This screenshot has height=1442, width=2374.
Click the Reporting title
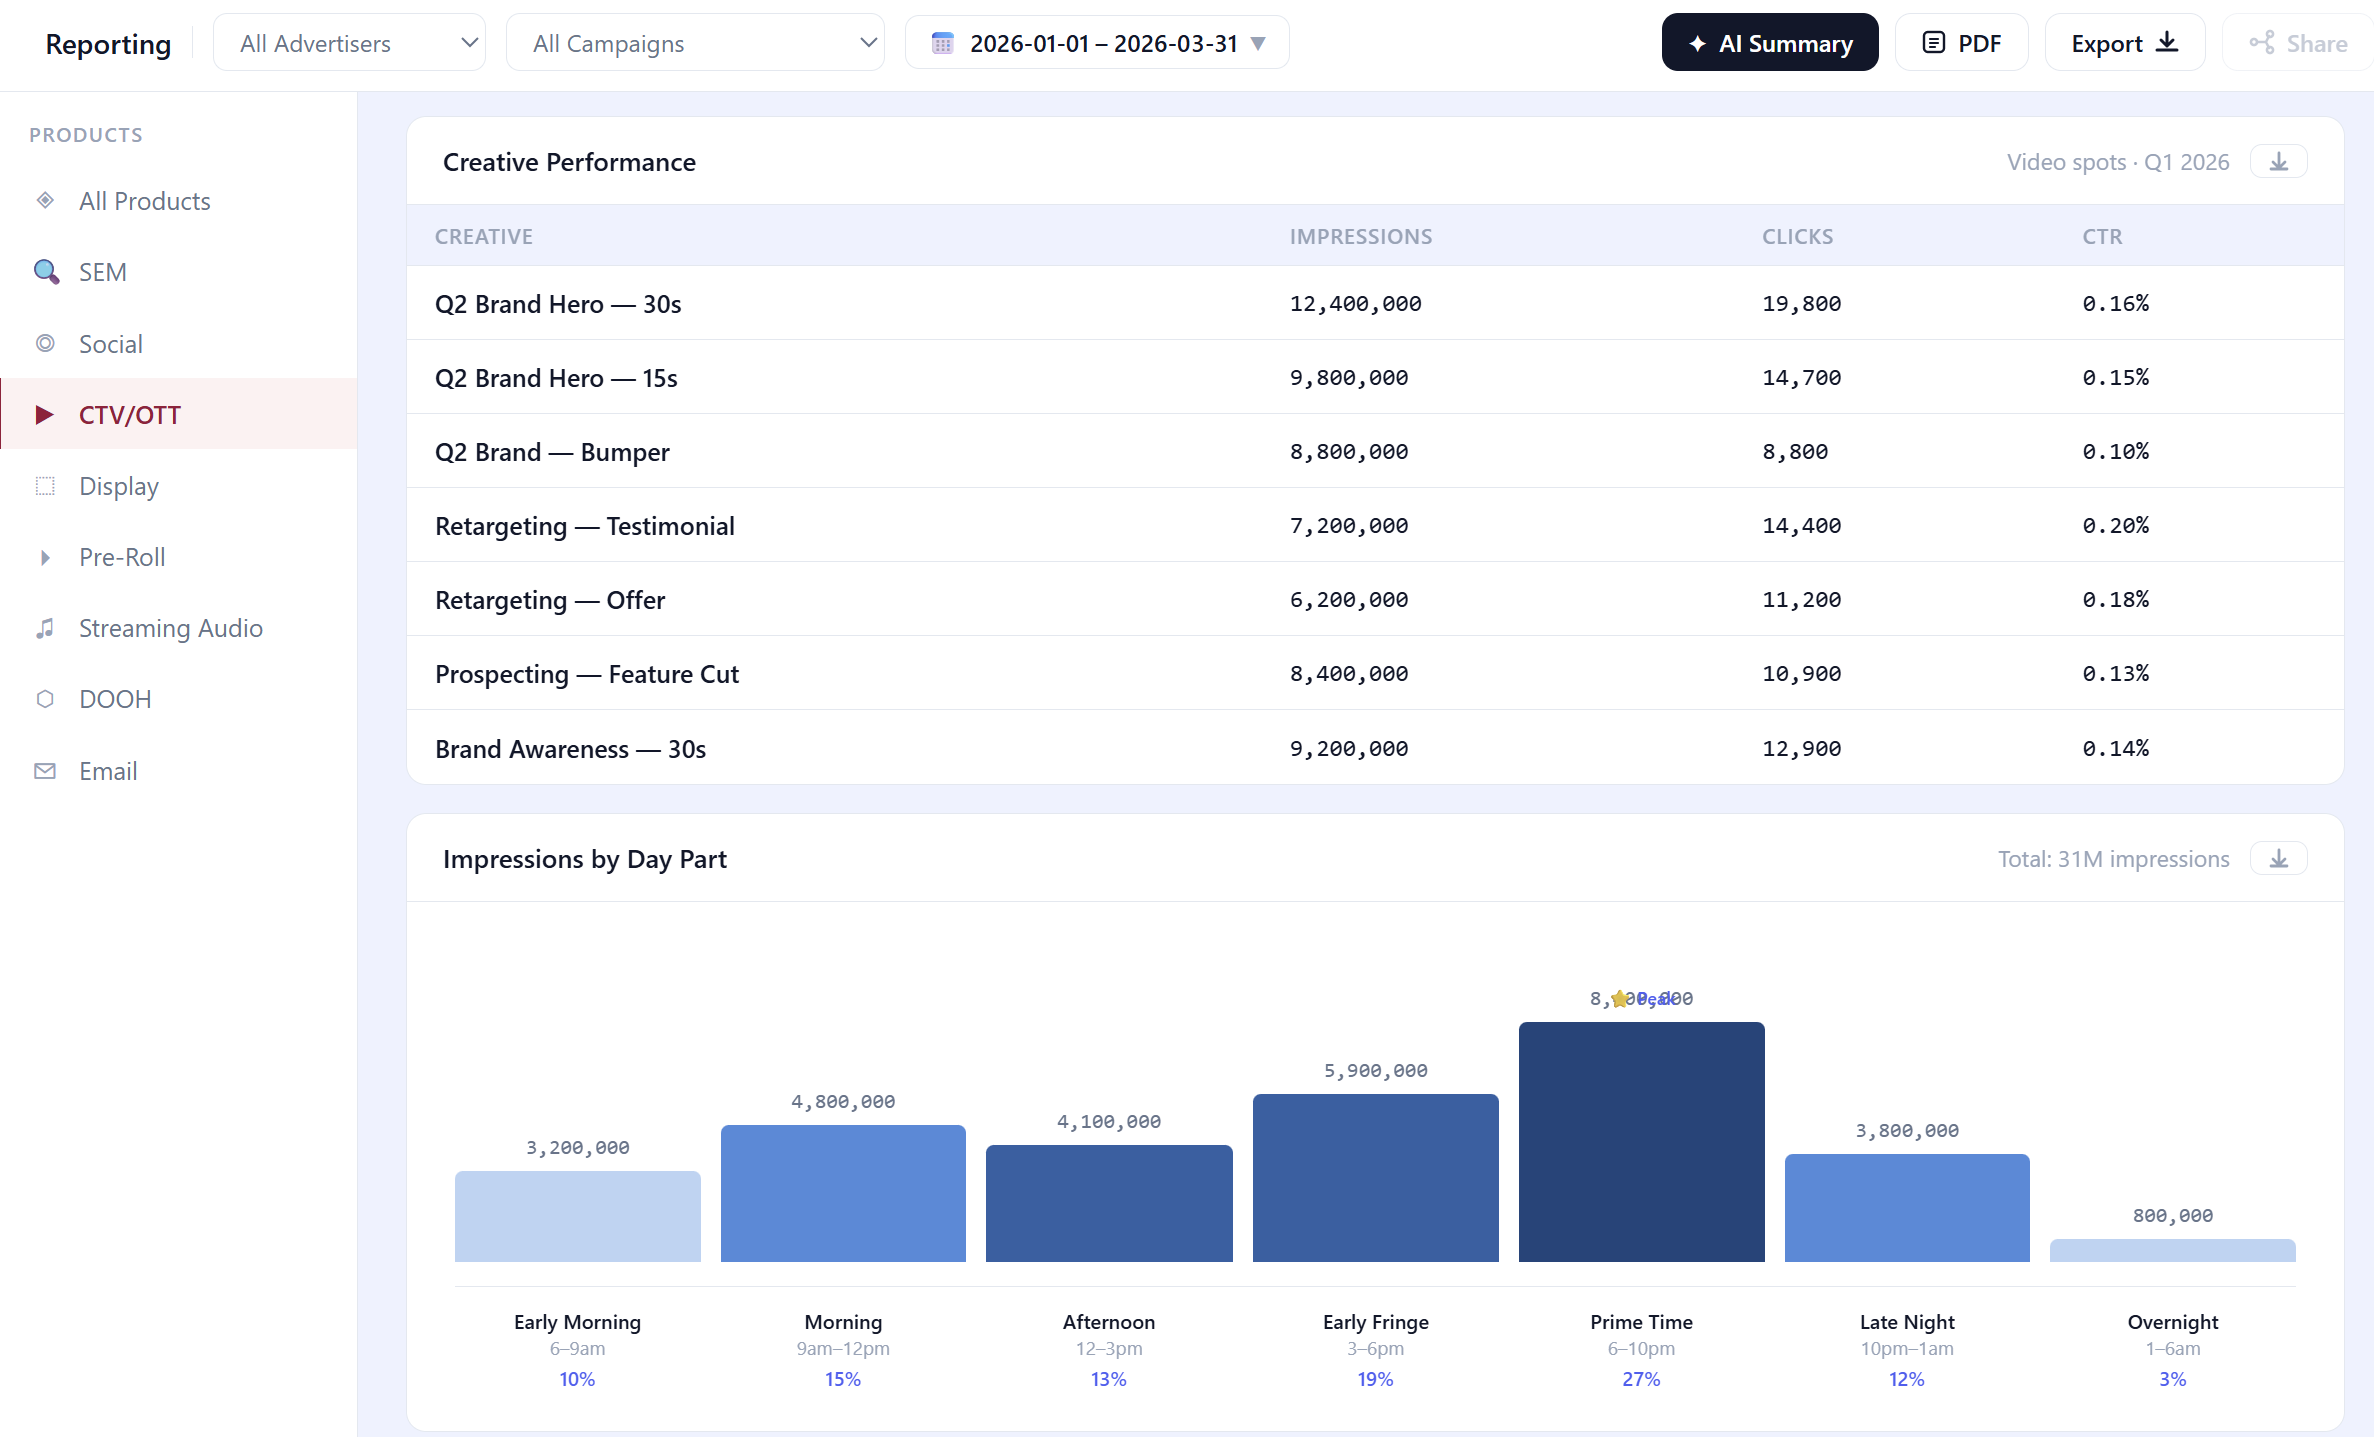pos(108,43)
